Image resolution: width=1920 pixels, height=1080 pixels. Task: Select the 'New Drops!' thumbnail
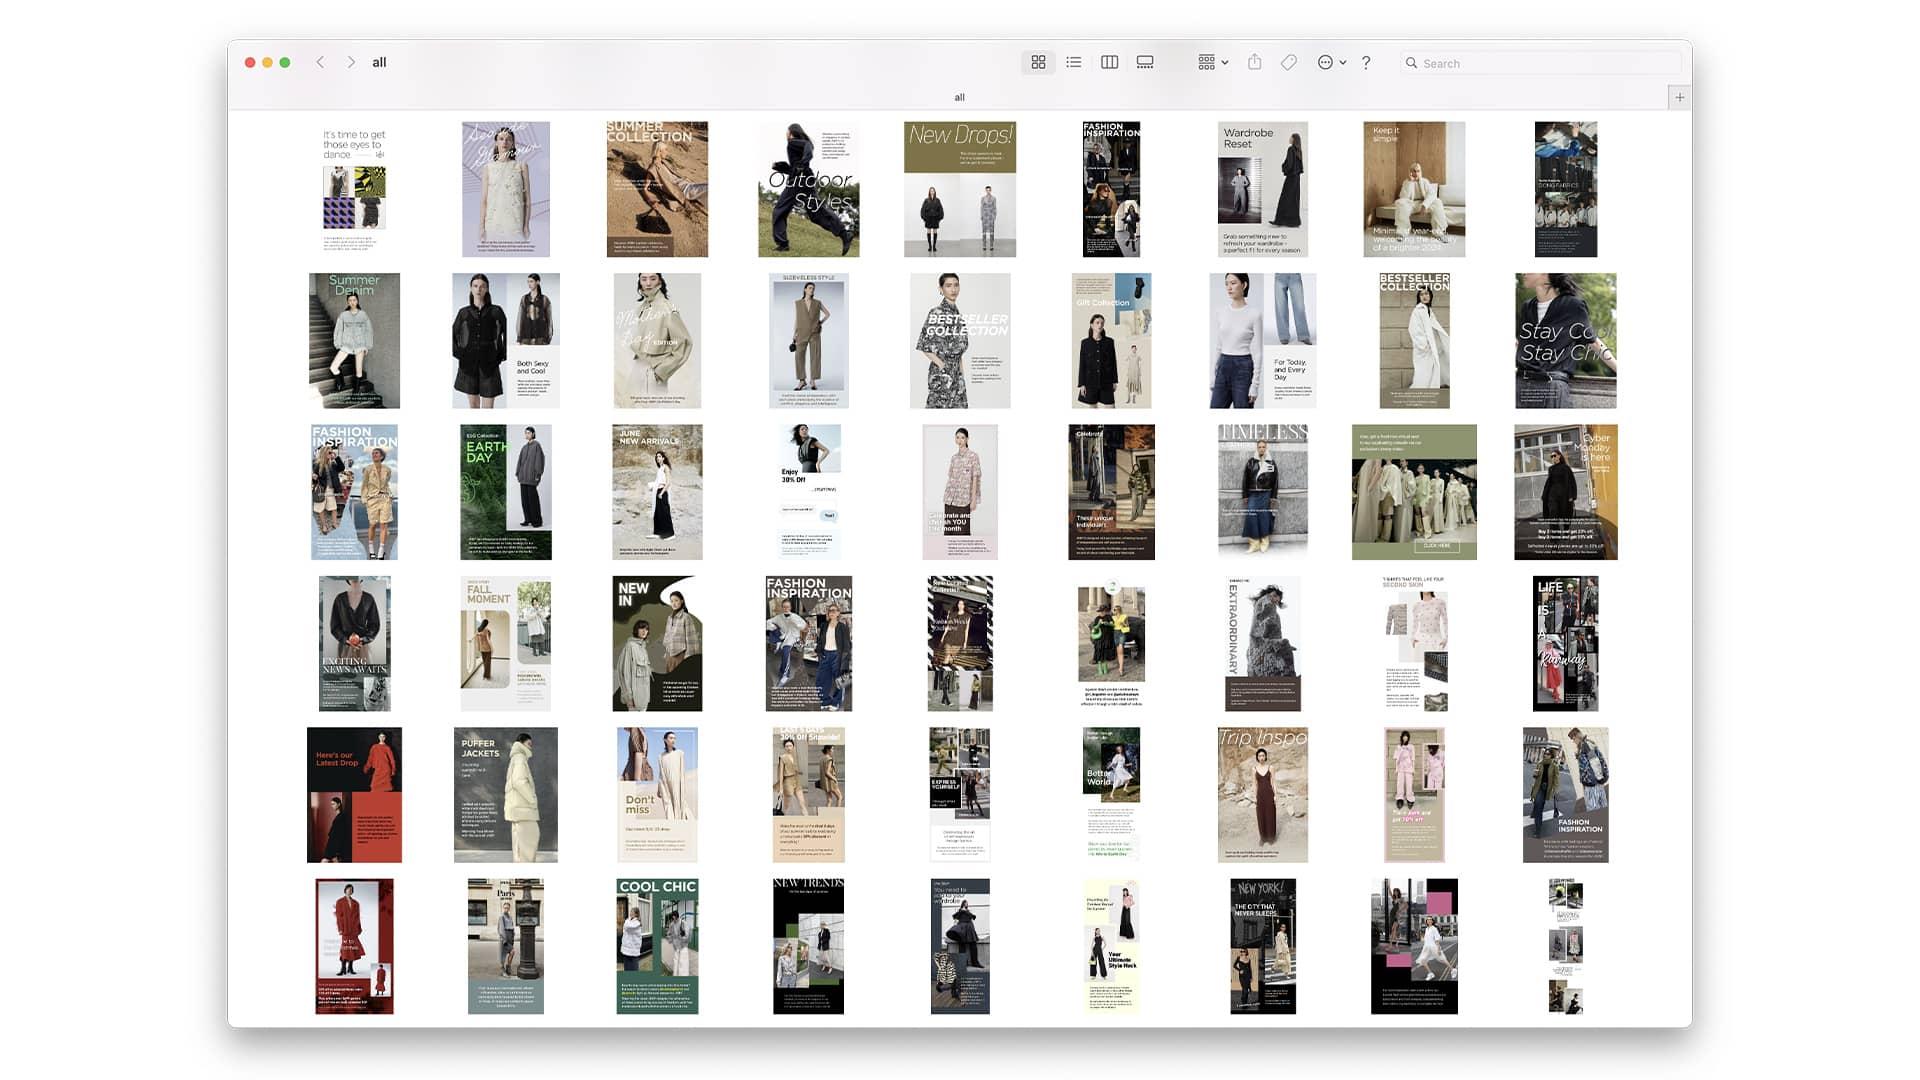click(x=960, y=189)
